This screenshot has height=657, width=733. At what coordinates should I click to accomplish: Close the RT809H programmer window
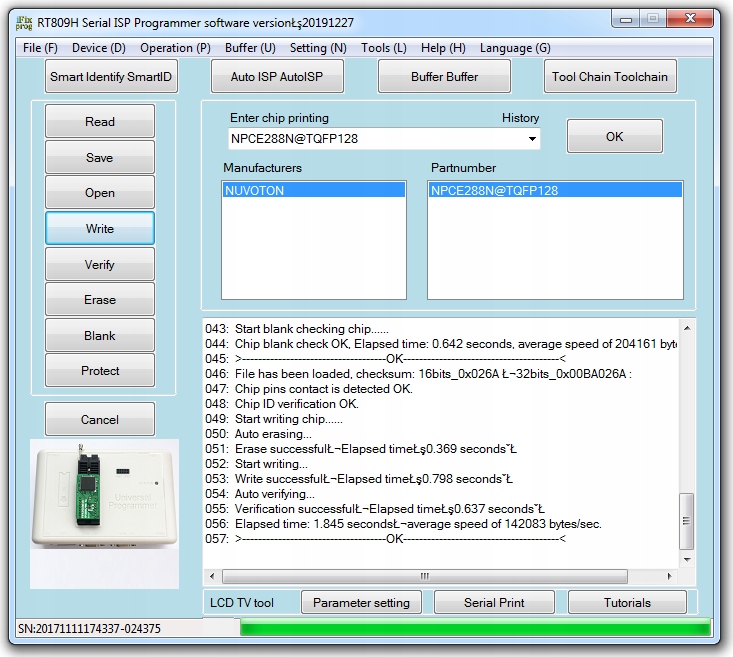pos(690,19)
